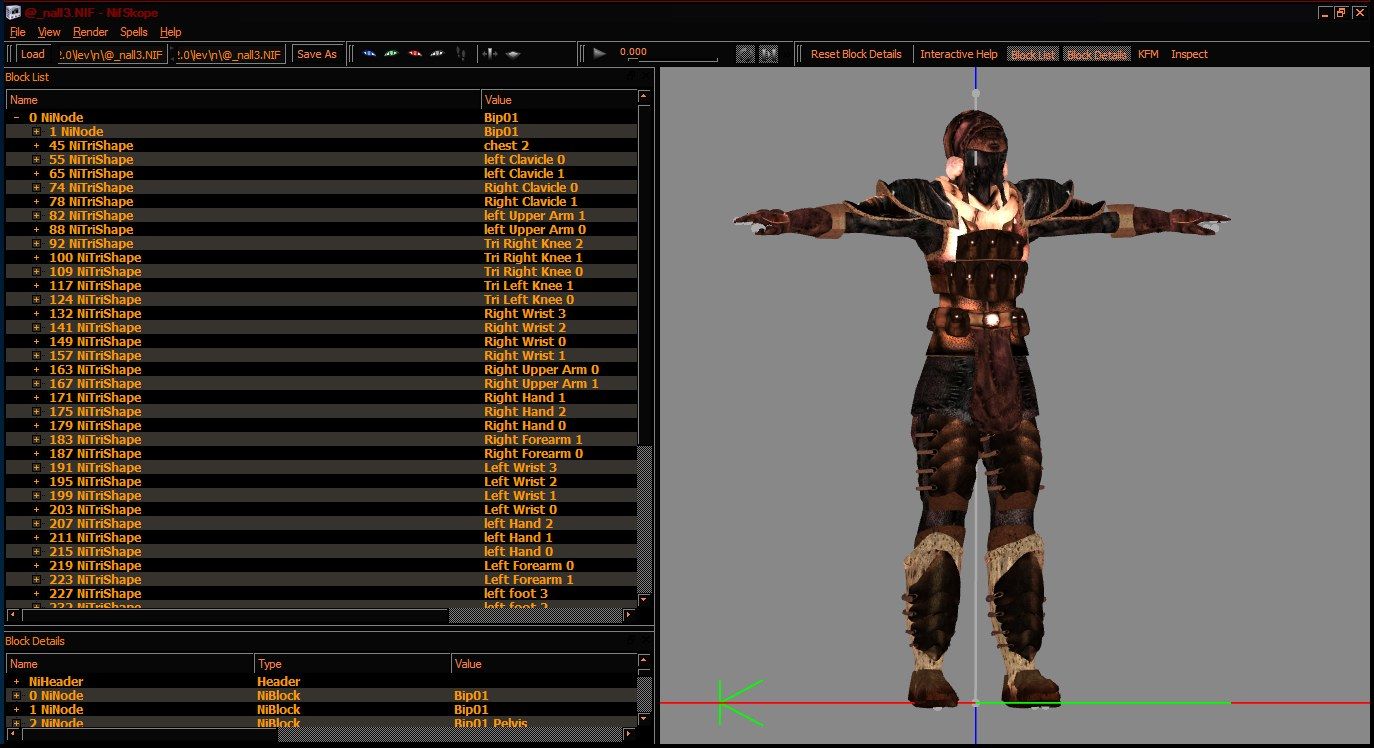1374x748 pixels.
Task: Expand 55 NiTriShape left Clavicle 0
Action: pos(36,160)
